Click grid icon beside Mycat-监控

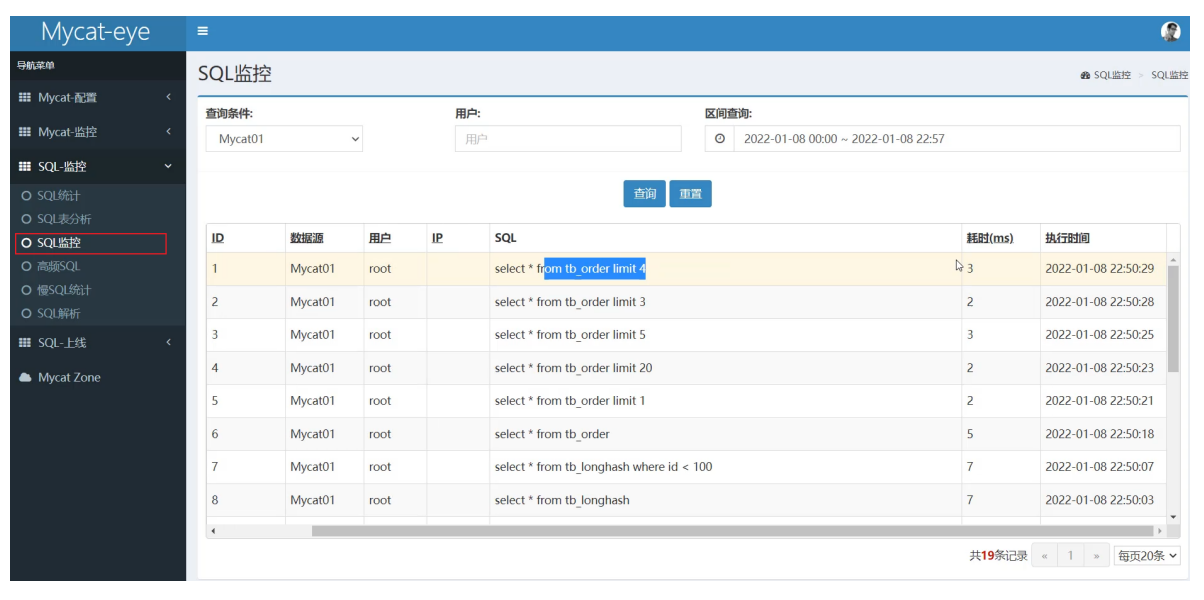[25, 132]
